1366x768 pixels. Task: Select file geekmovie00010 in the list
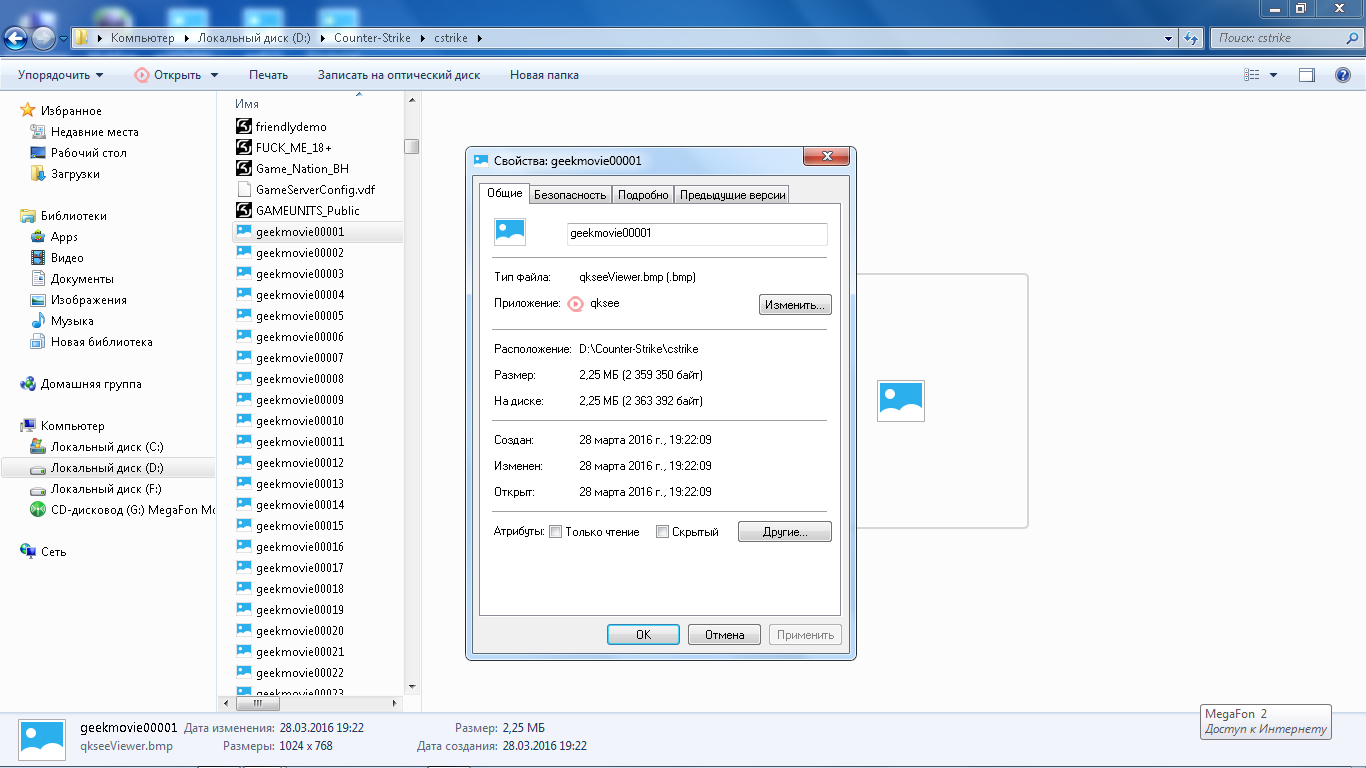pos(300,421)
